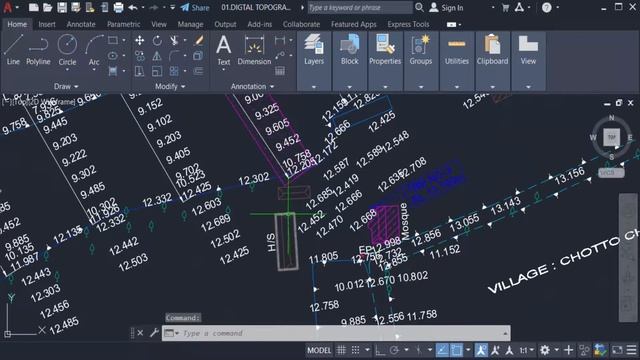Insert a Table from Annotation panel

280,71
